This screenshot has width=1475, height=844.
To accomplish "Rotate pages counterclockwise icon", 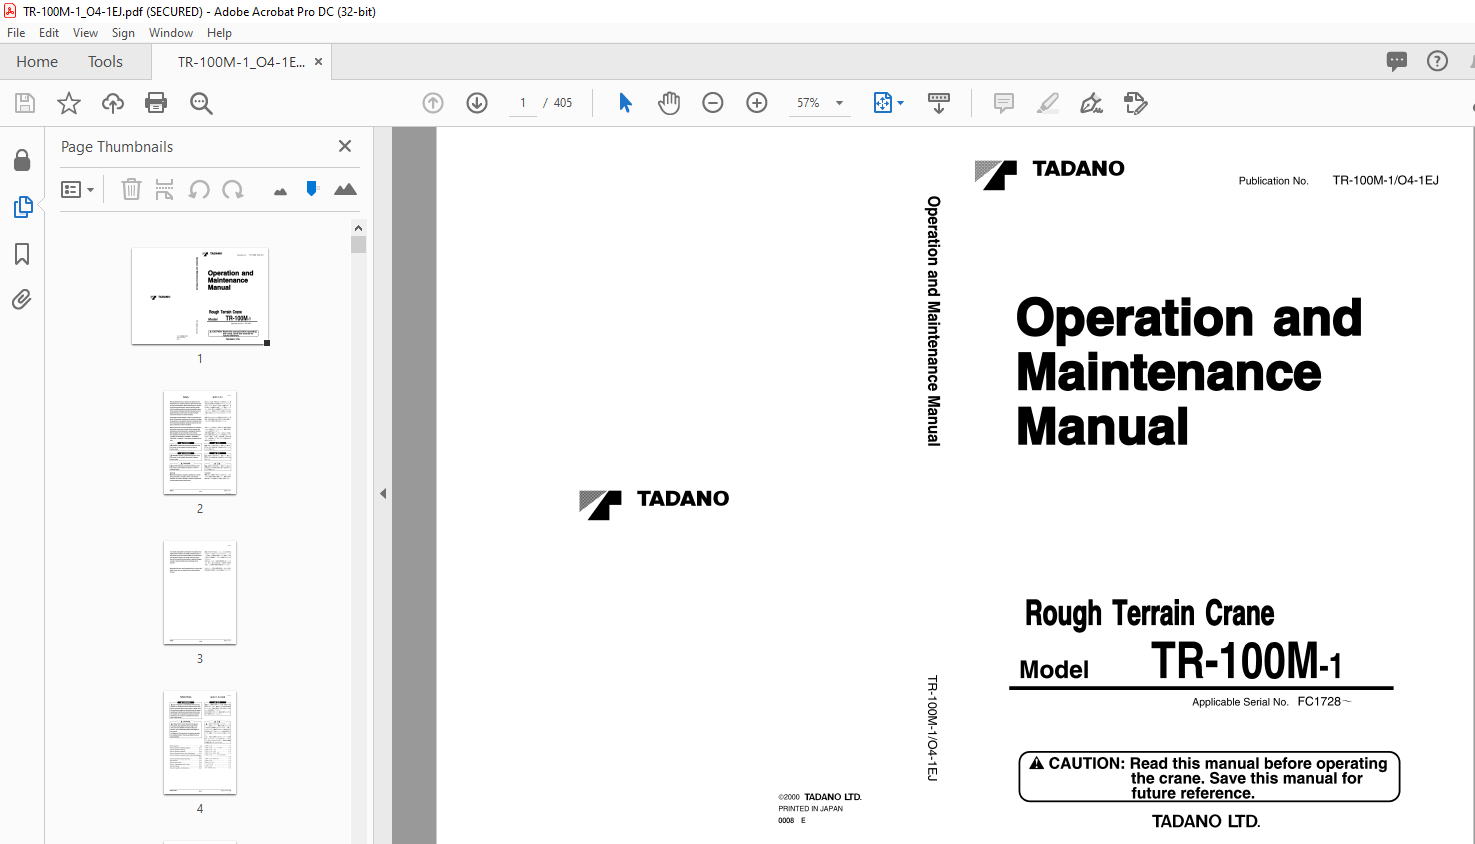I will pos(199,189).
